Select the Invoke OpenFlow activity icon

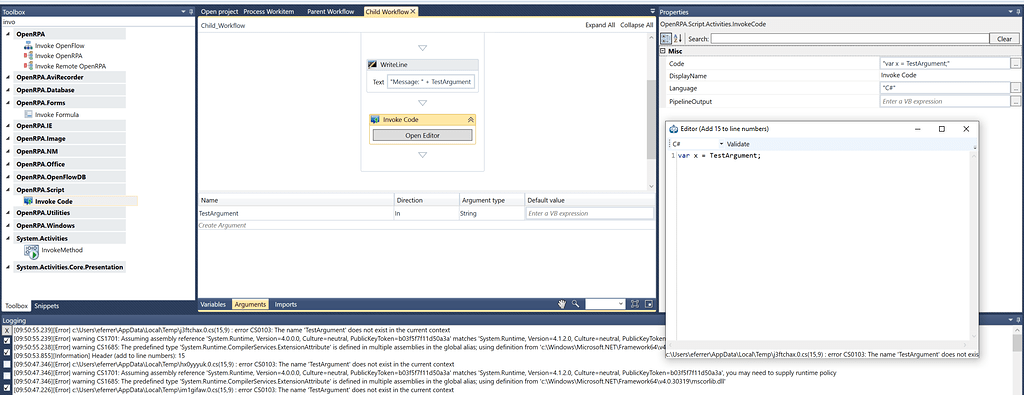[28, 46]
